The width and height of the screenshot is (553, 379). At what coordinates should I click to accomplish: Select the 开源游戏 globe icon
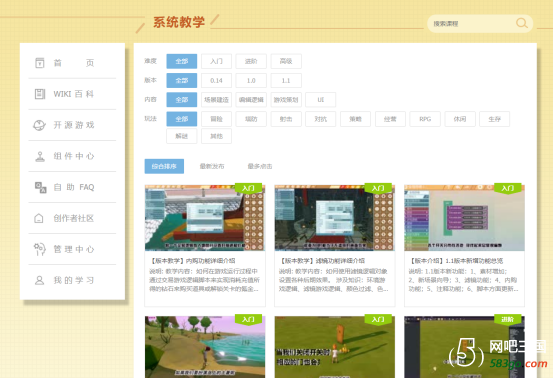coord(40,125)
